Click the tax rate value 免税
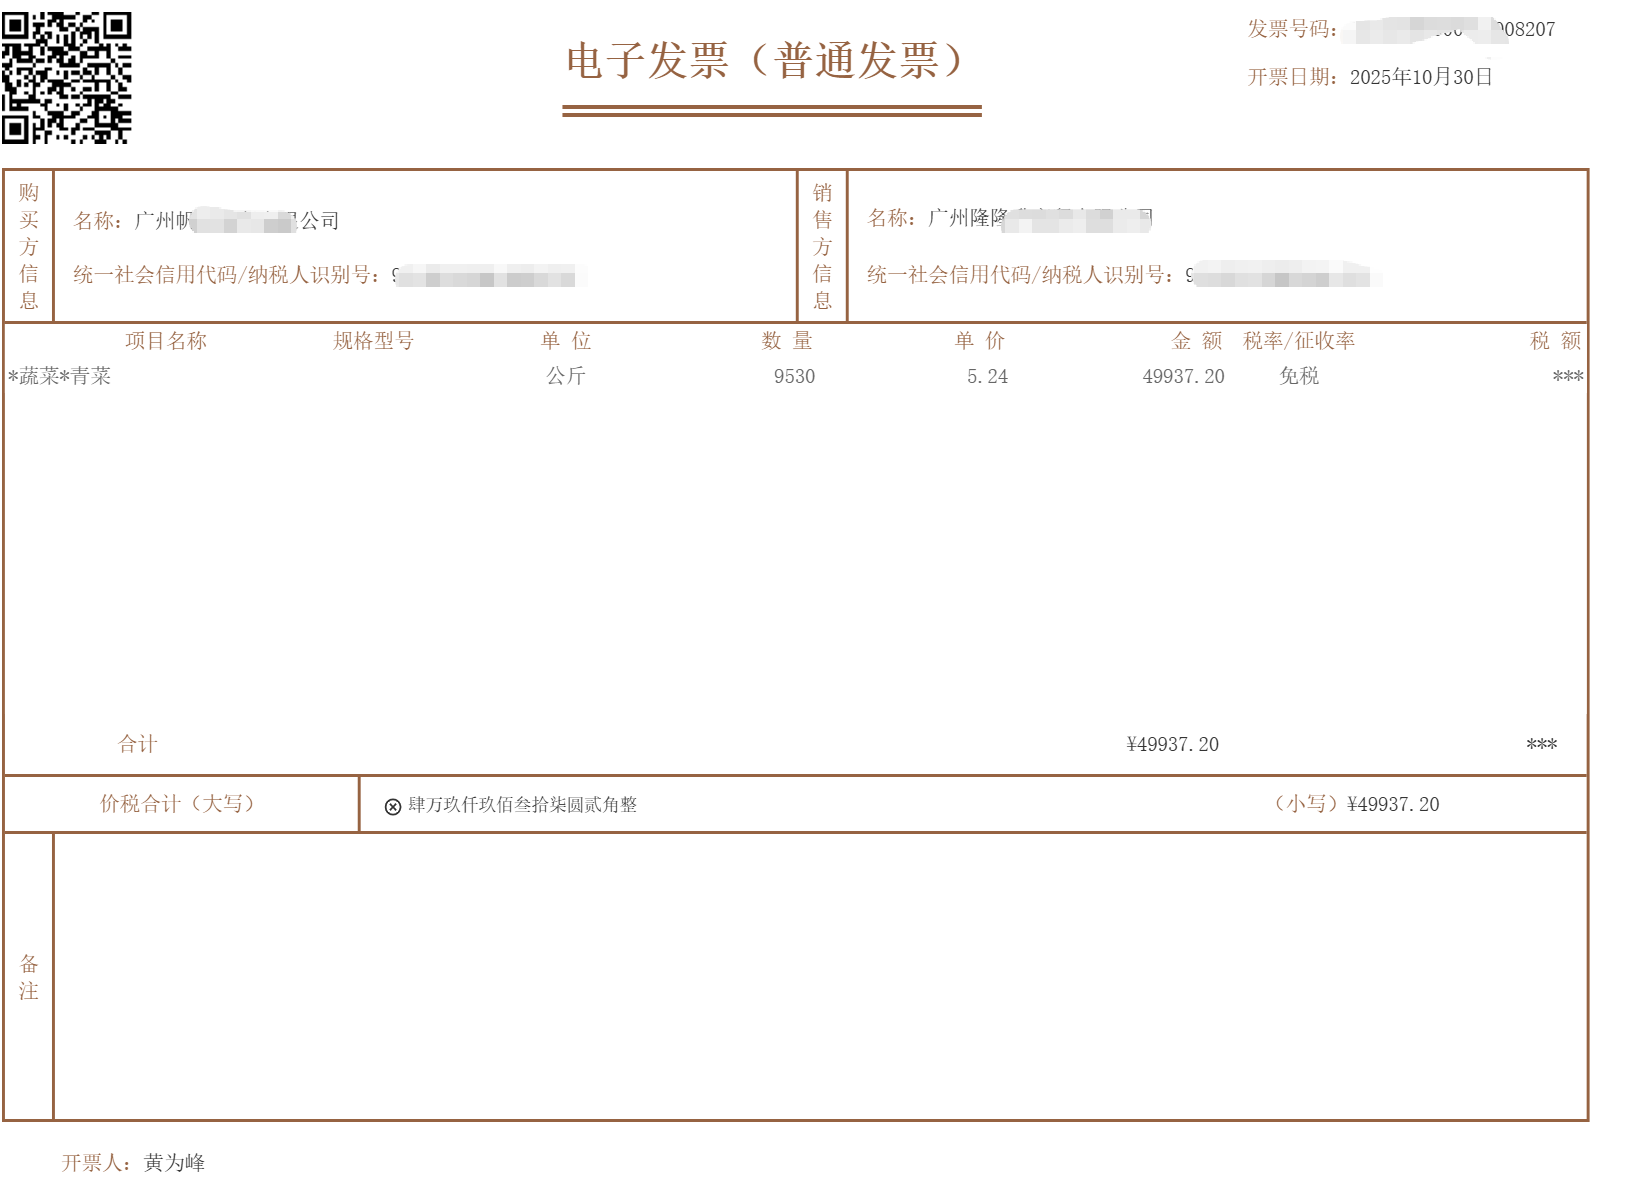 (1299, 377)
